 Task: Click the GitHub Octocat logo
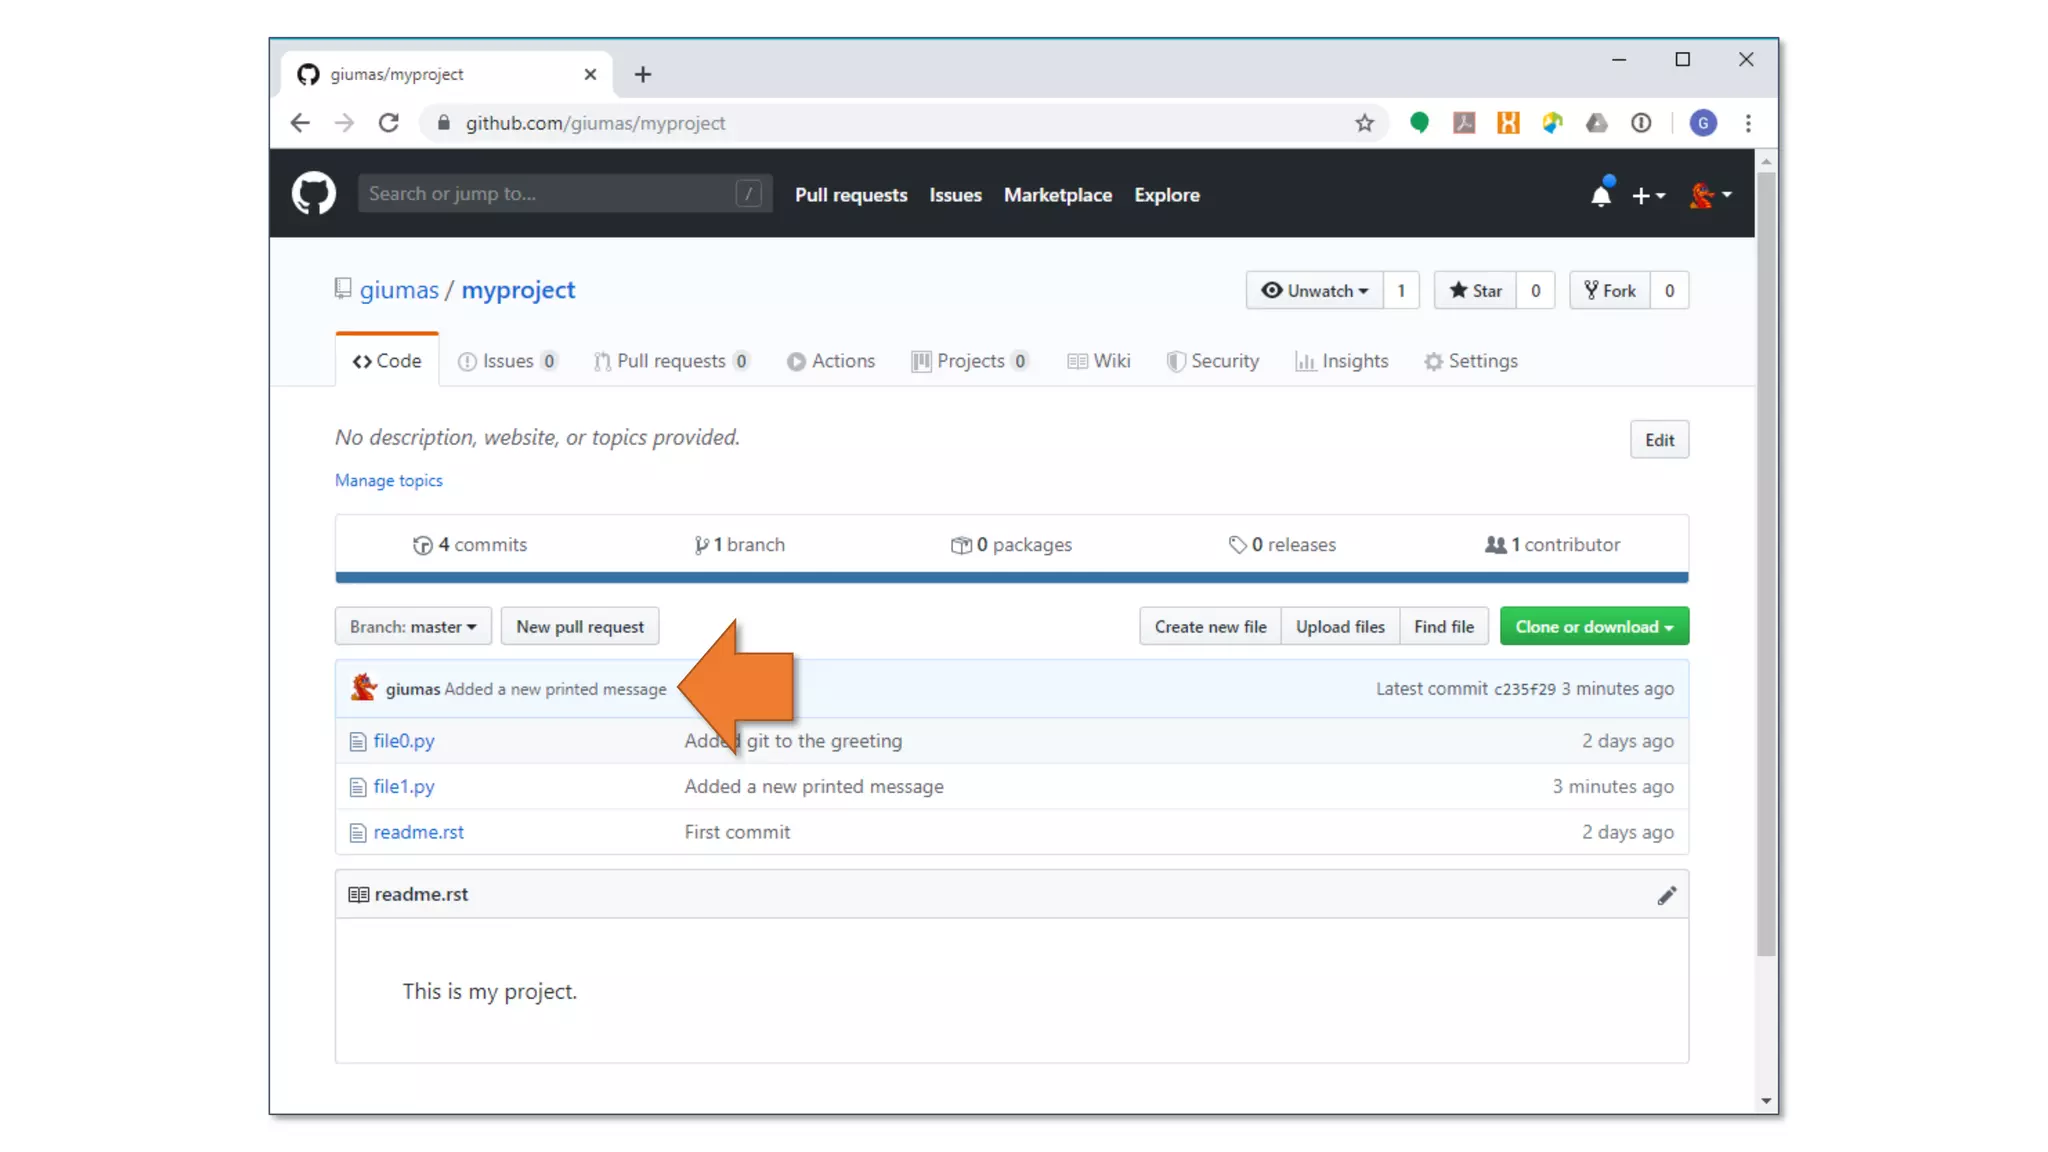coord(313,194)
